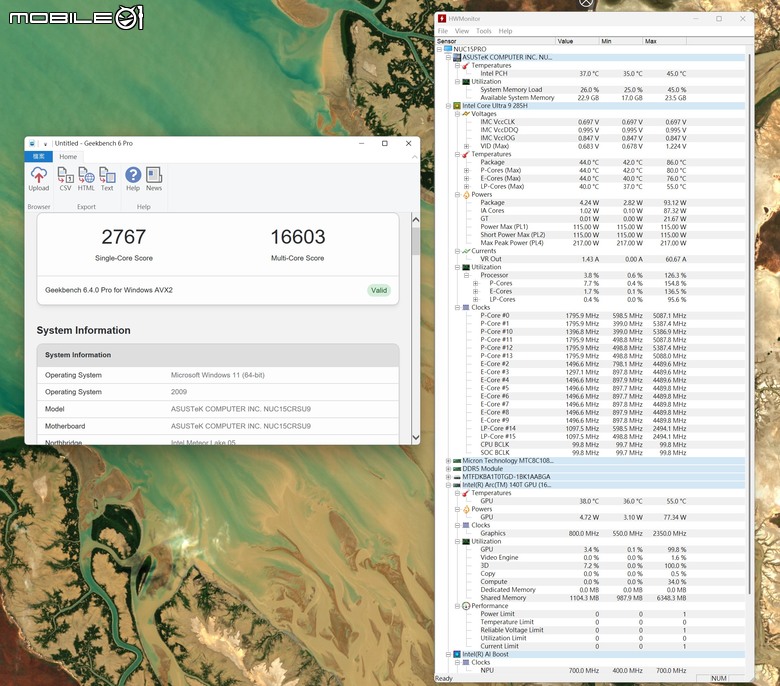The width and height of the screenshot is (780, 686).
Task: Click the Value column header
Action: click(577, 41)
